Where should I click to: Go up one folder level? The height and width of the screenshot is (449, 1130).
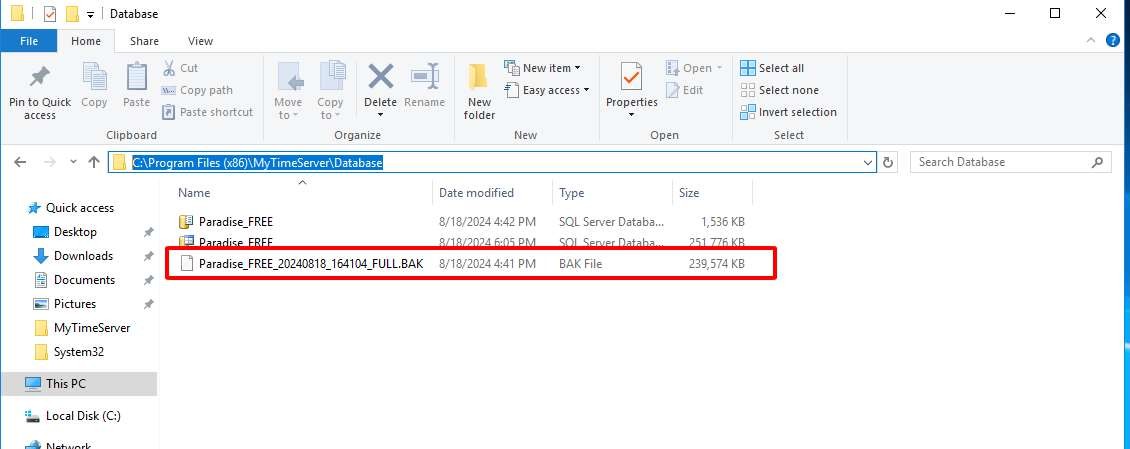94,162
